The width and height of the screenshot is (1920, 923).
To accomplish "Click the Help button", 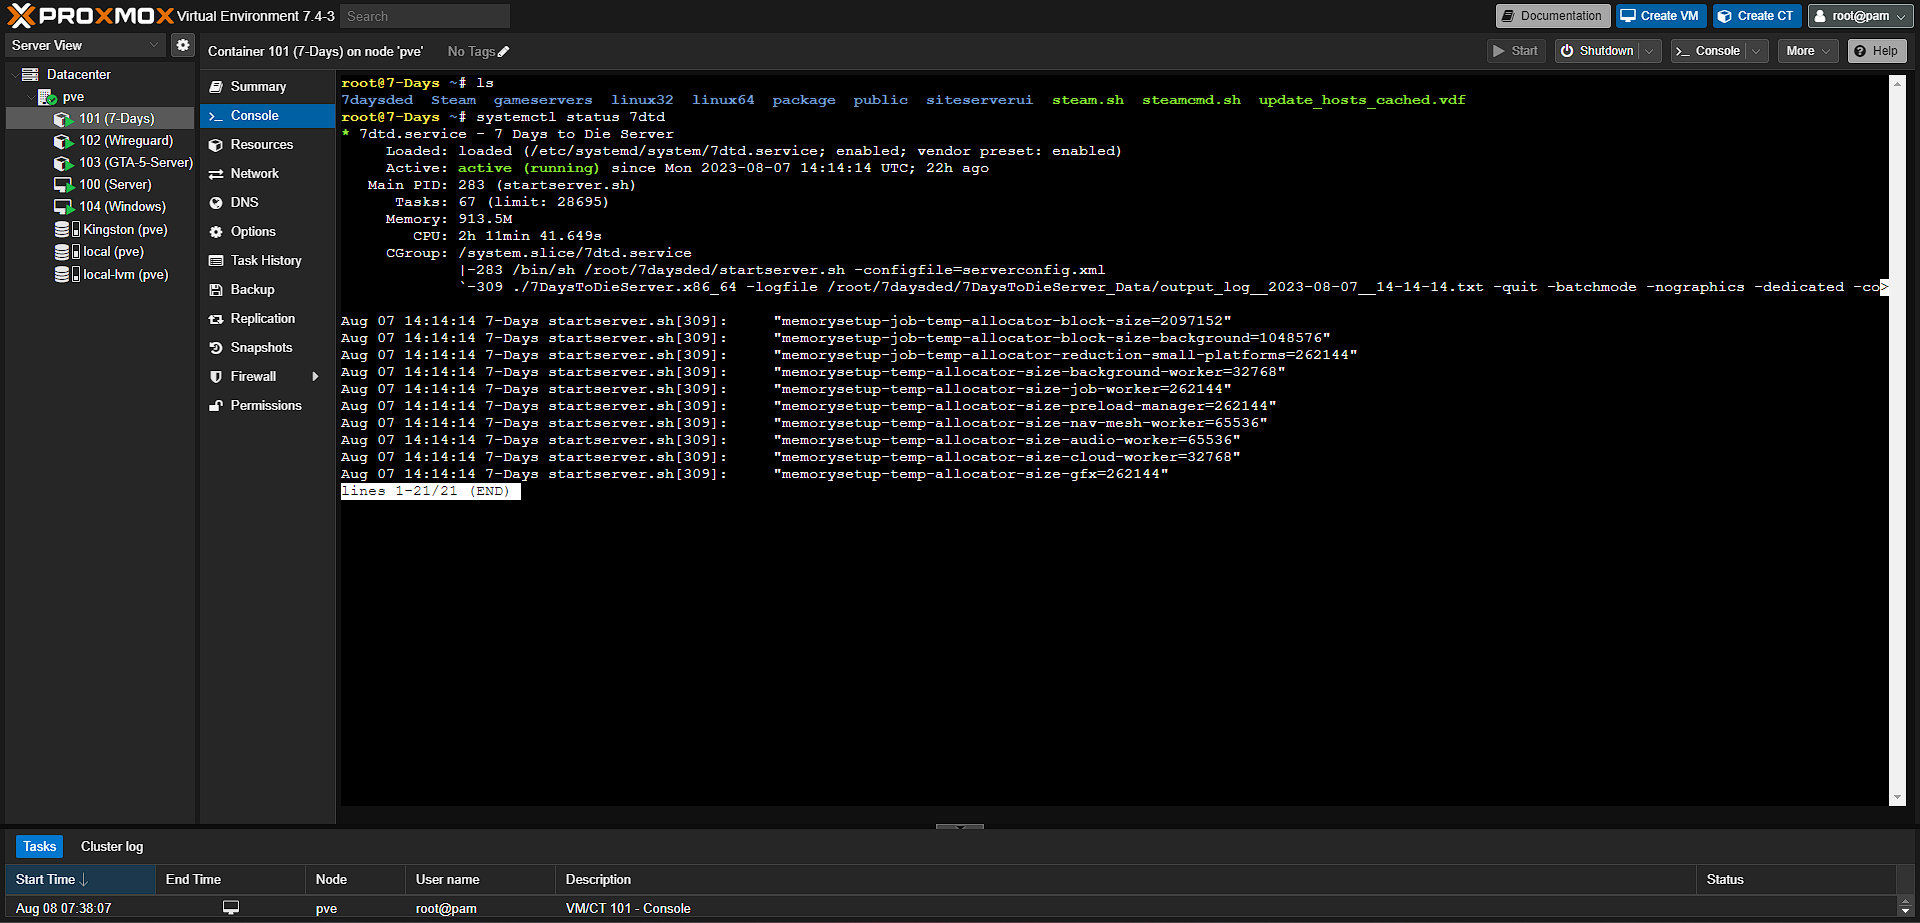I will click(1877, 51).
